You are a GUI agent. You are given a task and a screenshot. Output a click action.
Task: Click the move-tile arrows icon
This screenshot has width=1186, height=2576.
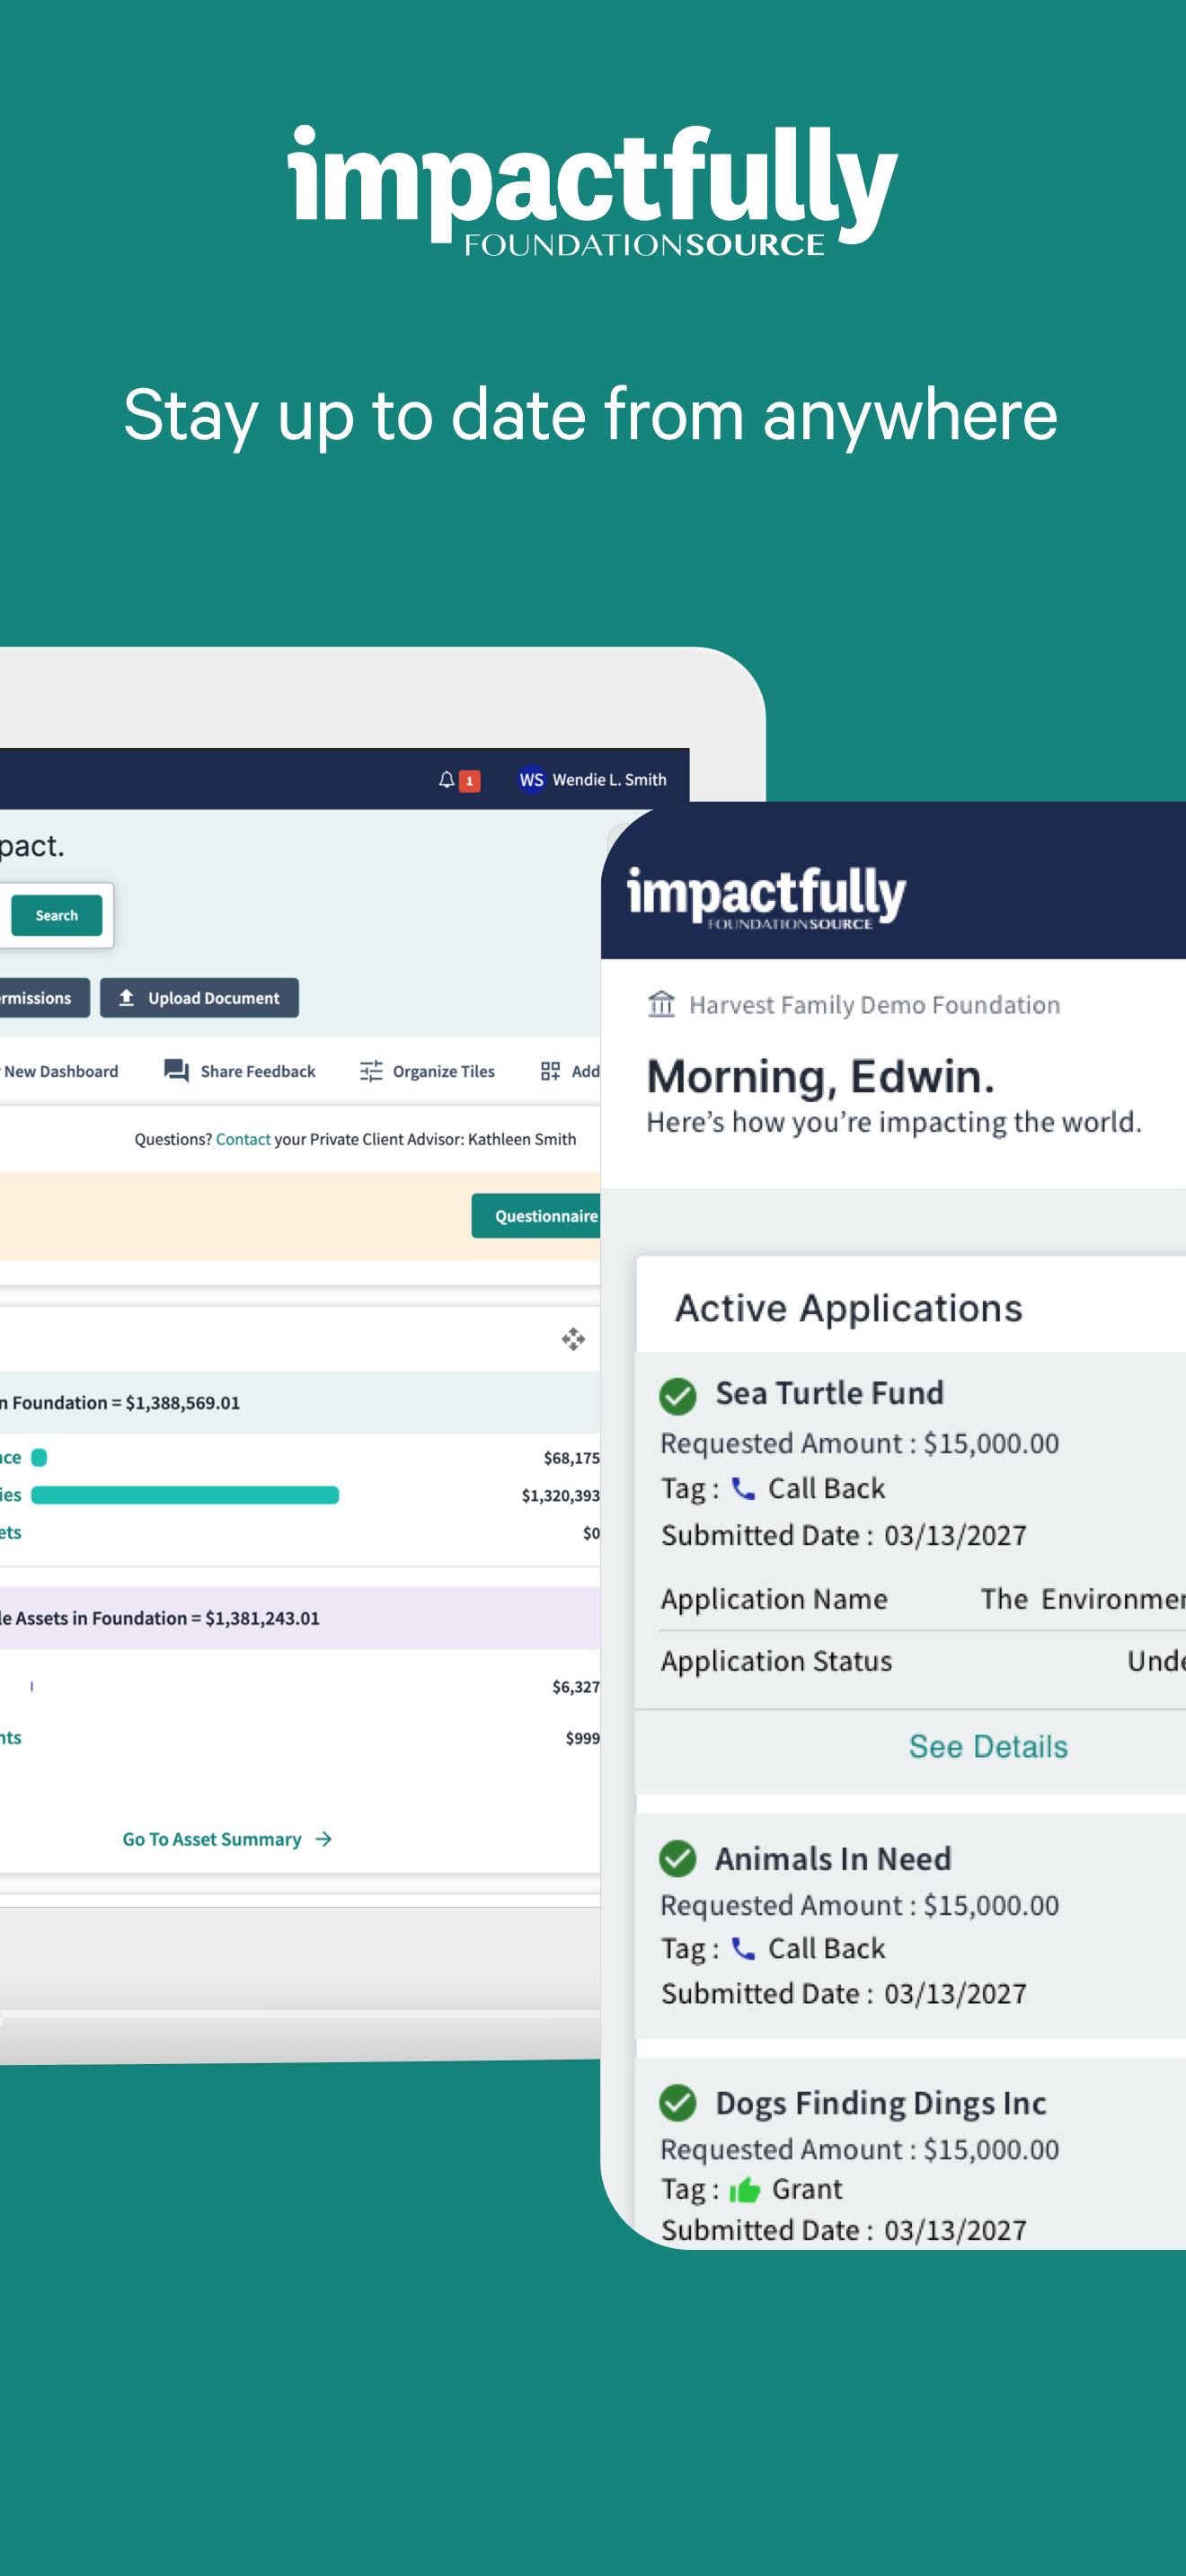click(573, 1339)
